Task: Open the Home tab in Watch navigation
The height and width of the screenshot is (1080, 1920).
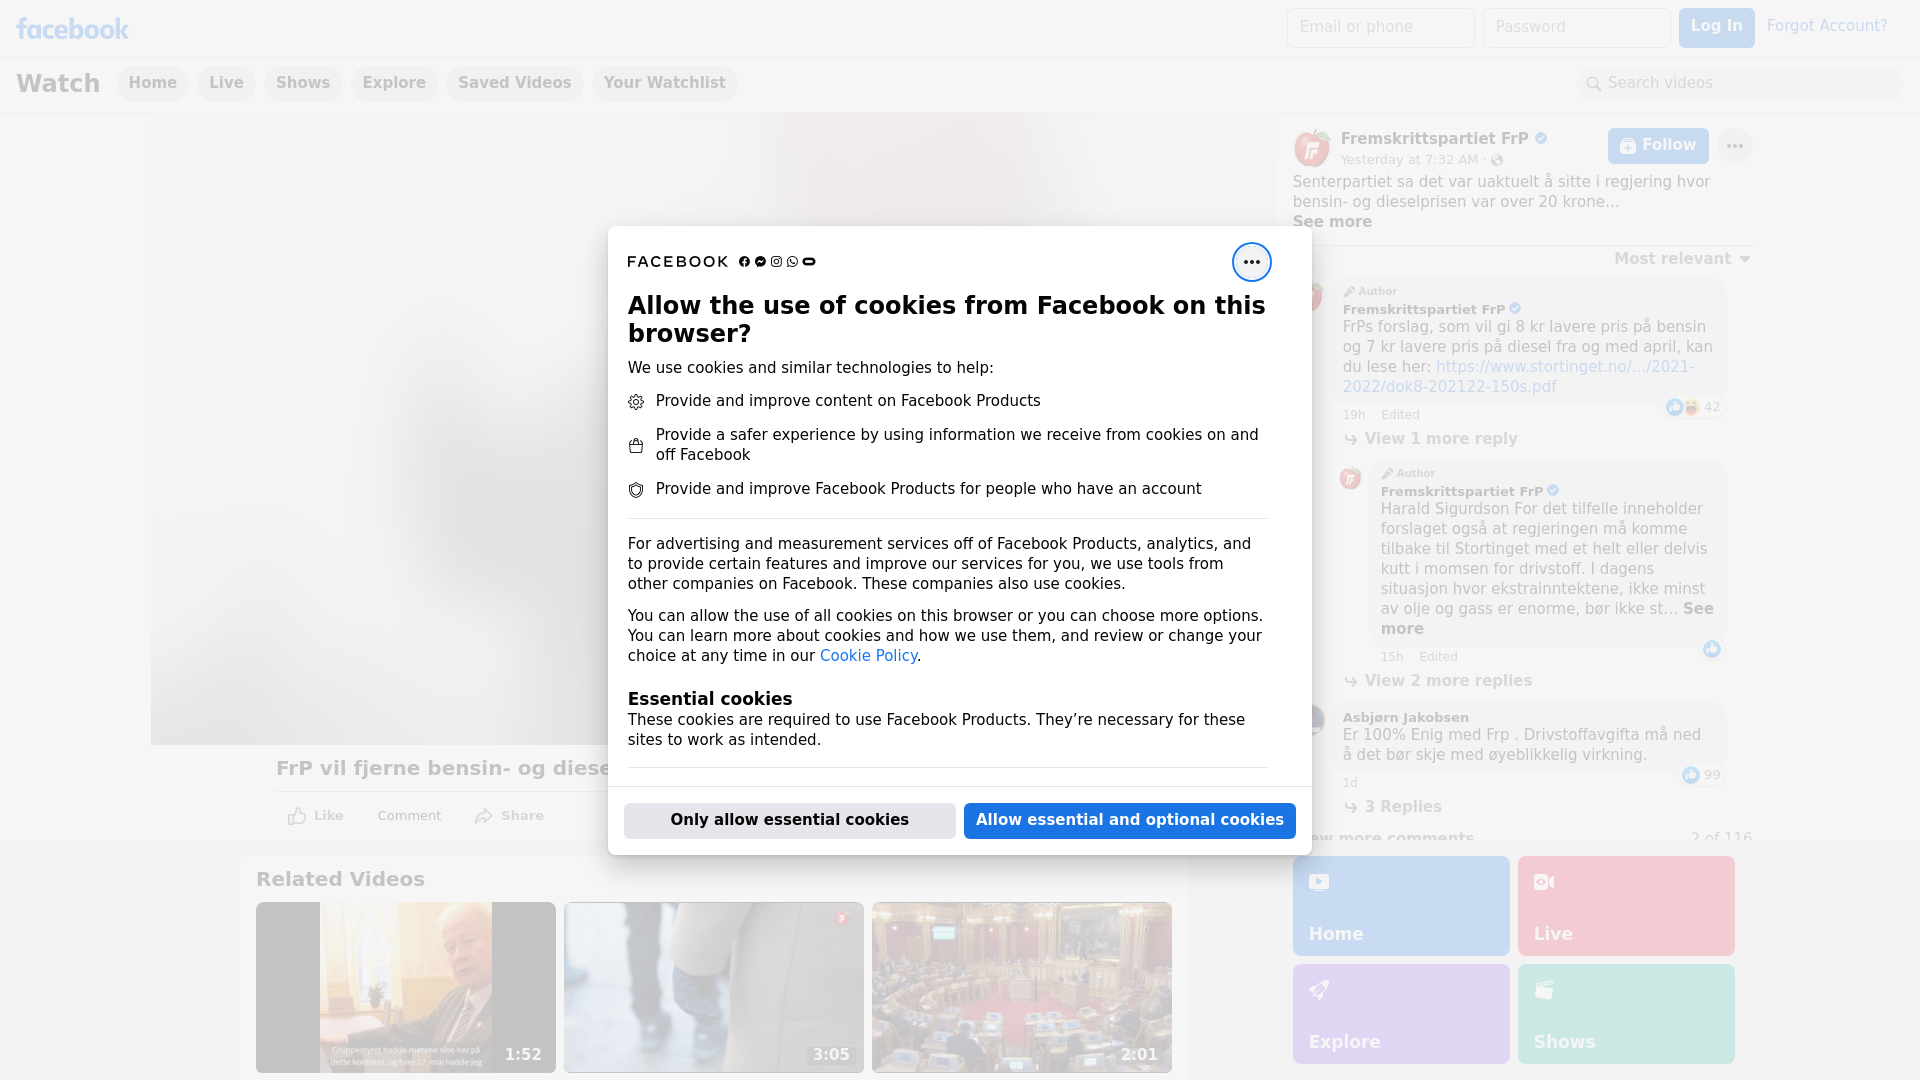Action: point(152,83)
